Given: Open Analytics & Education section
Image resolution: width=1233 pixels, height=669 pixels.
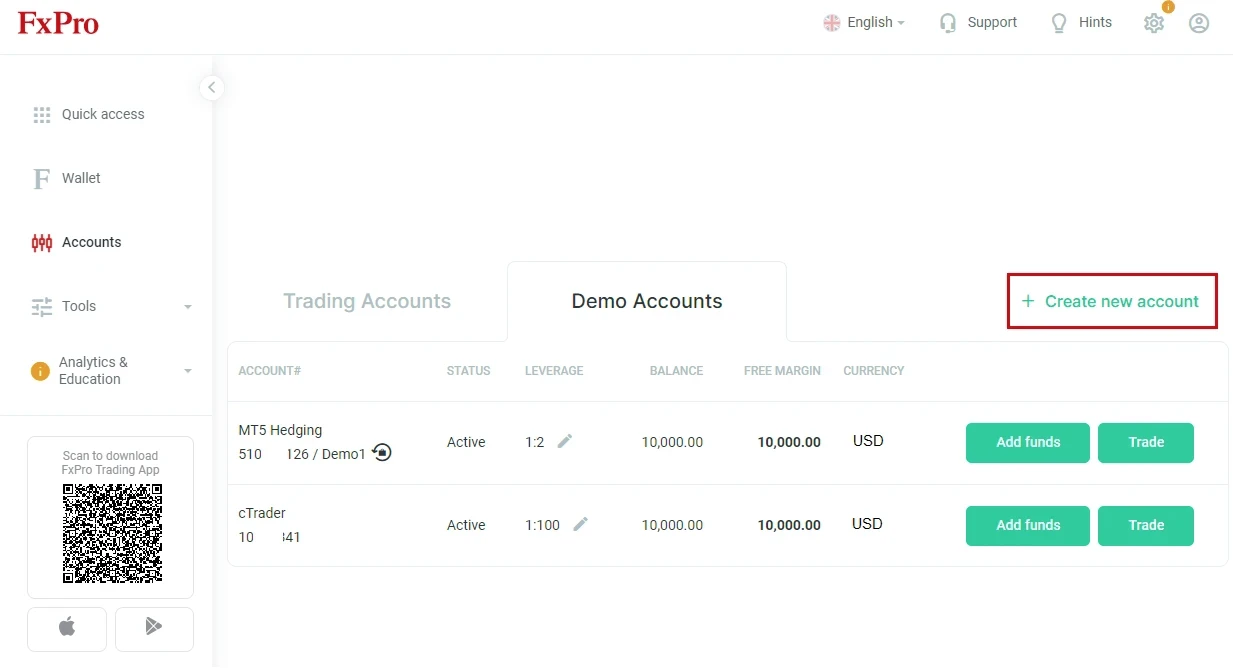Looking at the screenshot, I should pos(94,371).
